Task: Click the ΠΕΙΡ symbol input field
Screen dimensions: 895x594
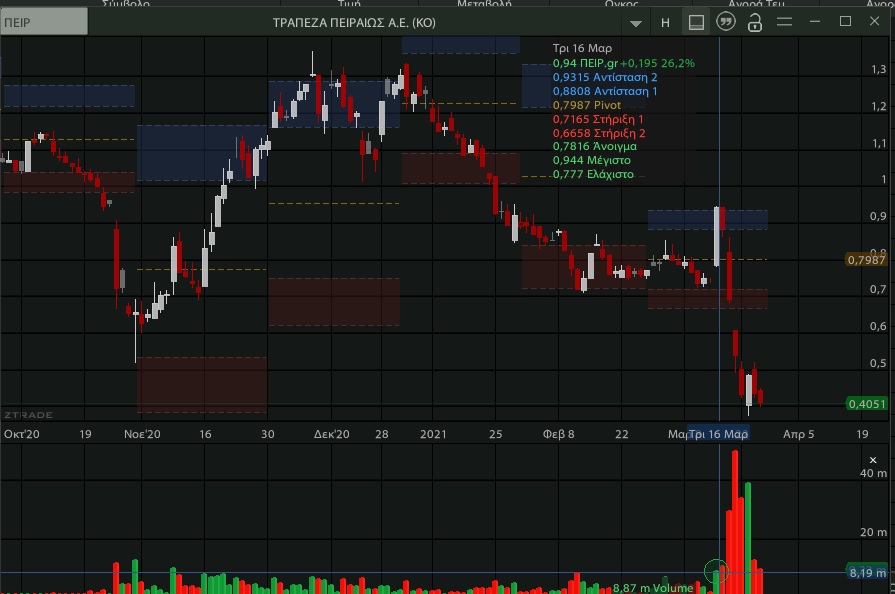Action: (x=44, y=22)
